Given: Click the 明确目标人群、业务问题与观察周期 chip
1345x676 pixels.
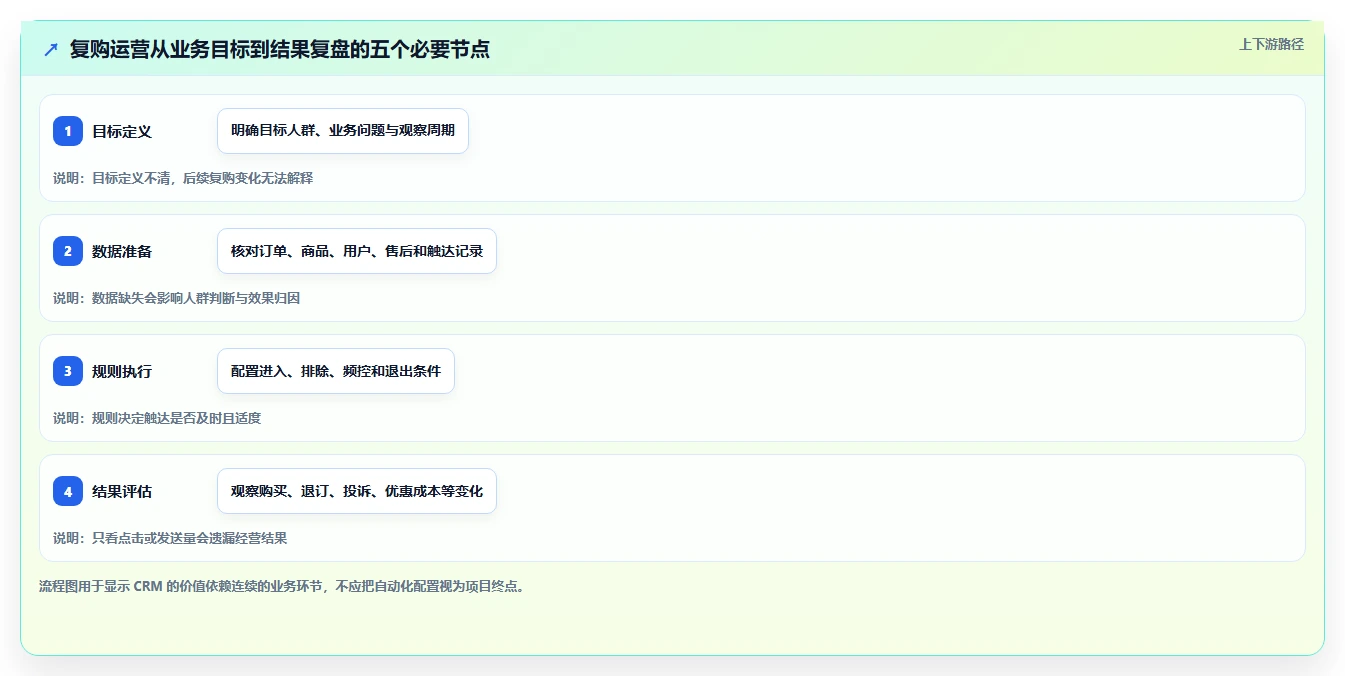Looking at the screenshot, I should coord(343,131).
